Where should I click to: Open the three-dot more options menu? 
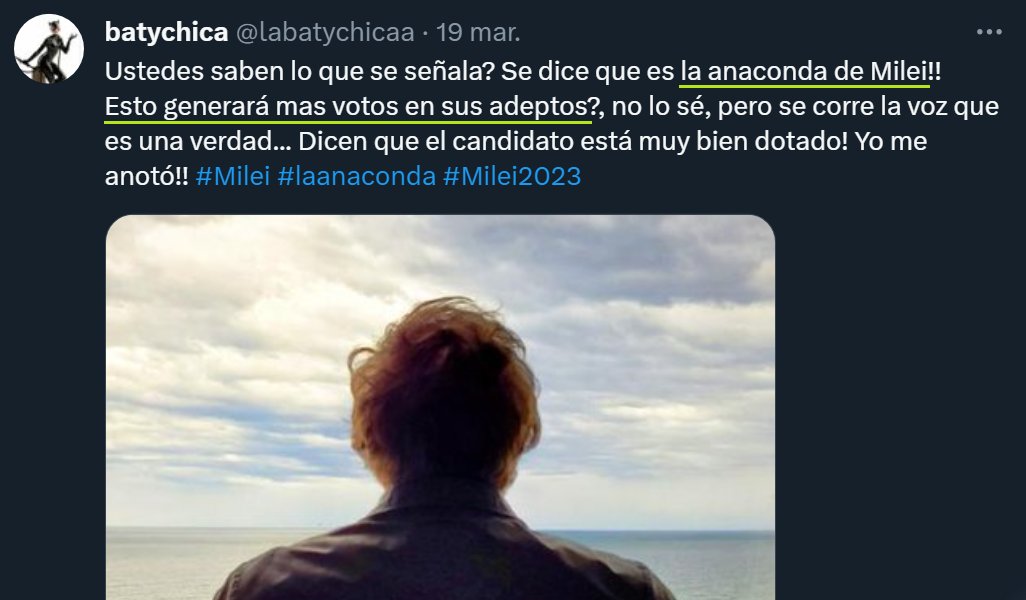(989, 31)
